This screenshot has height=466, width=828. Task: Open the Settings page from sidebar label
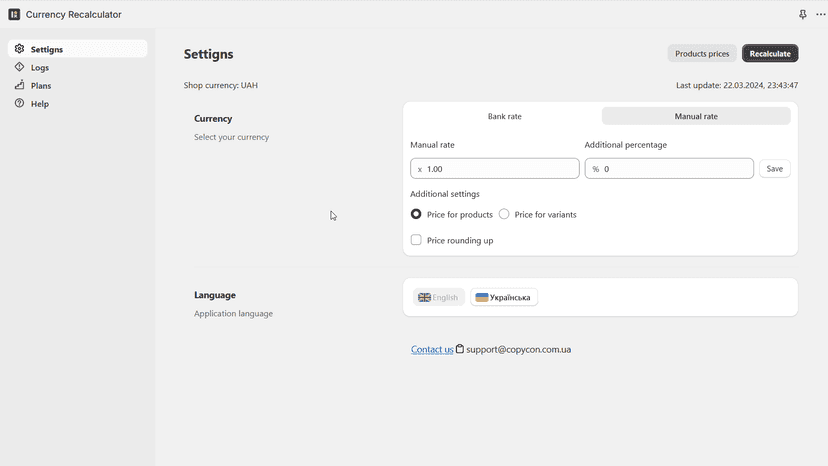(46, 49)
